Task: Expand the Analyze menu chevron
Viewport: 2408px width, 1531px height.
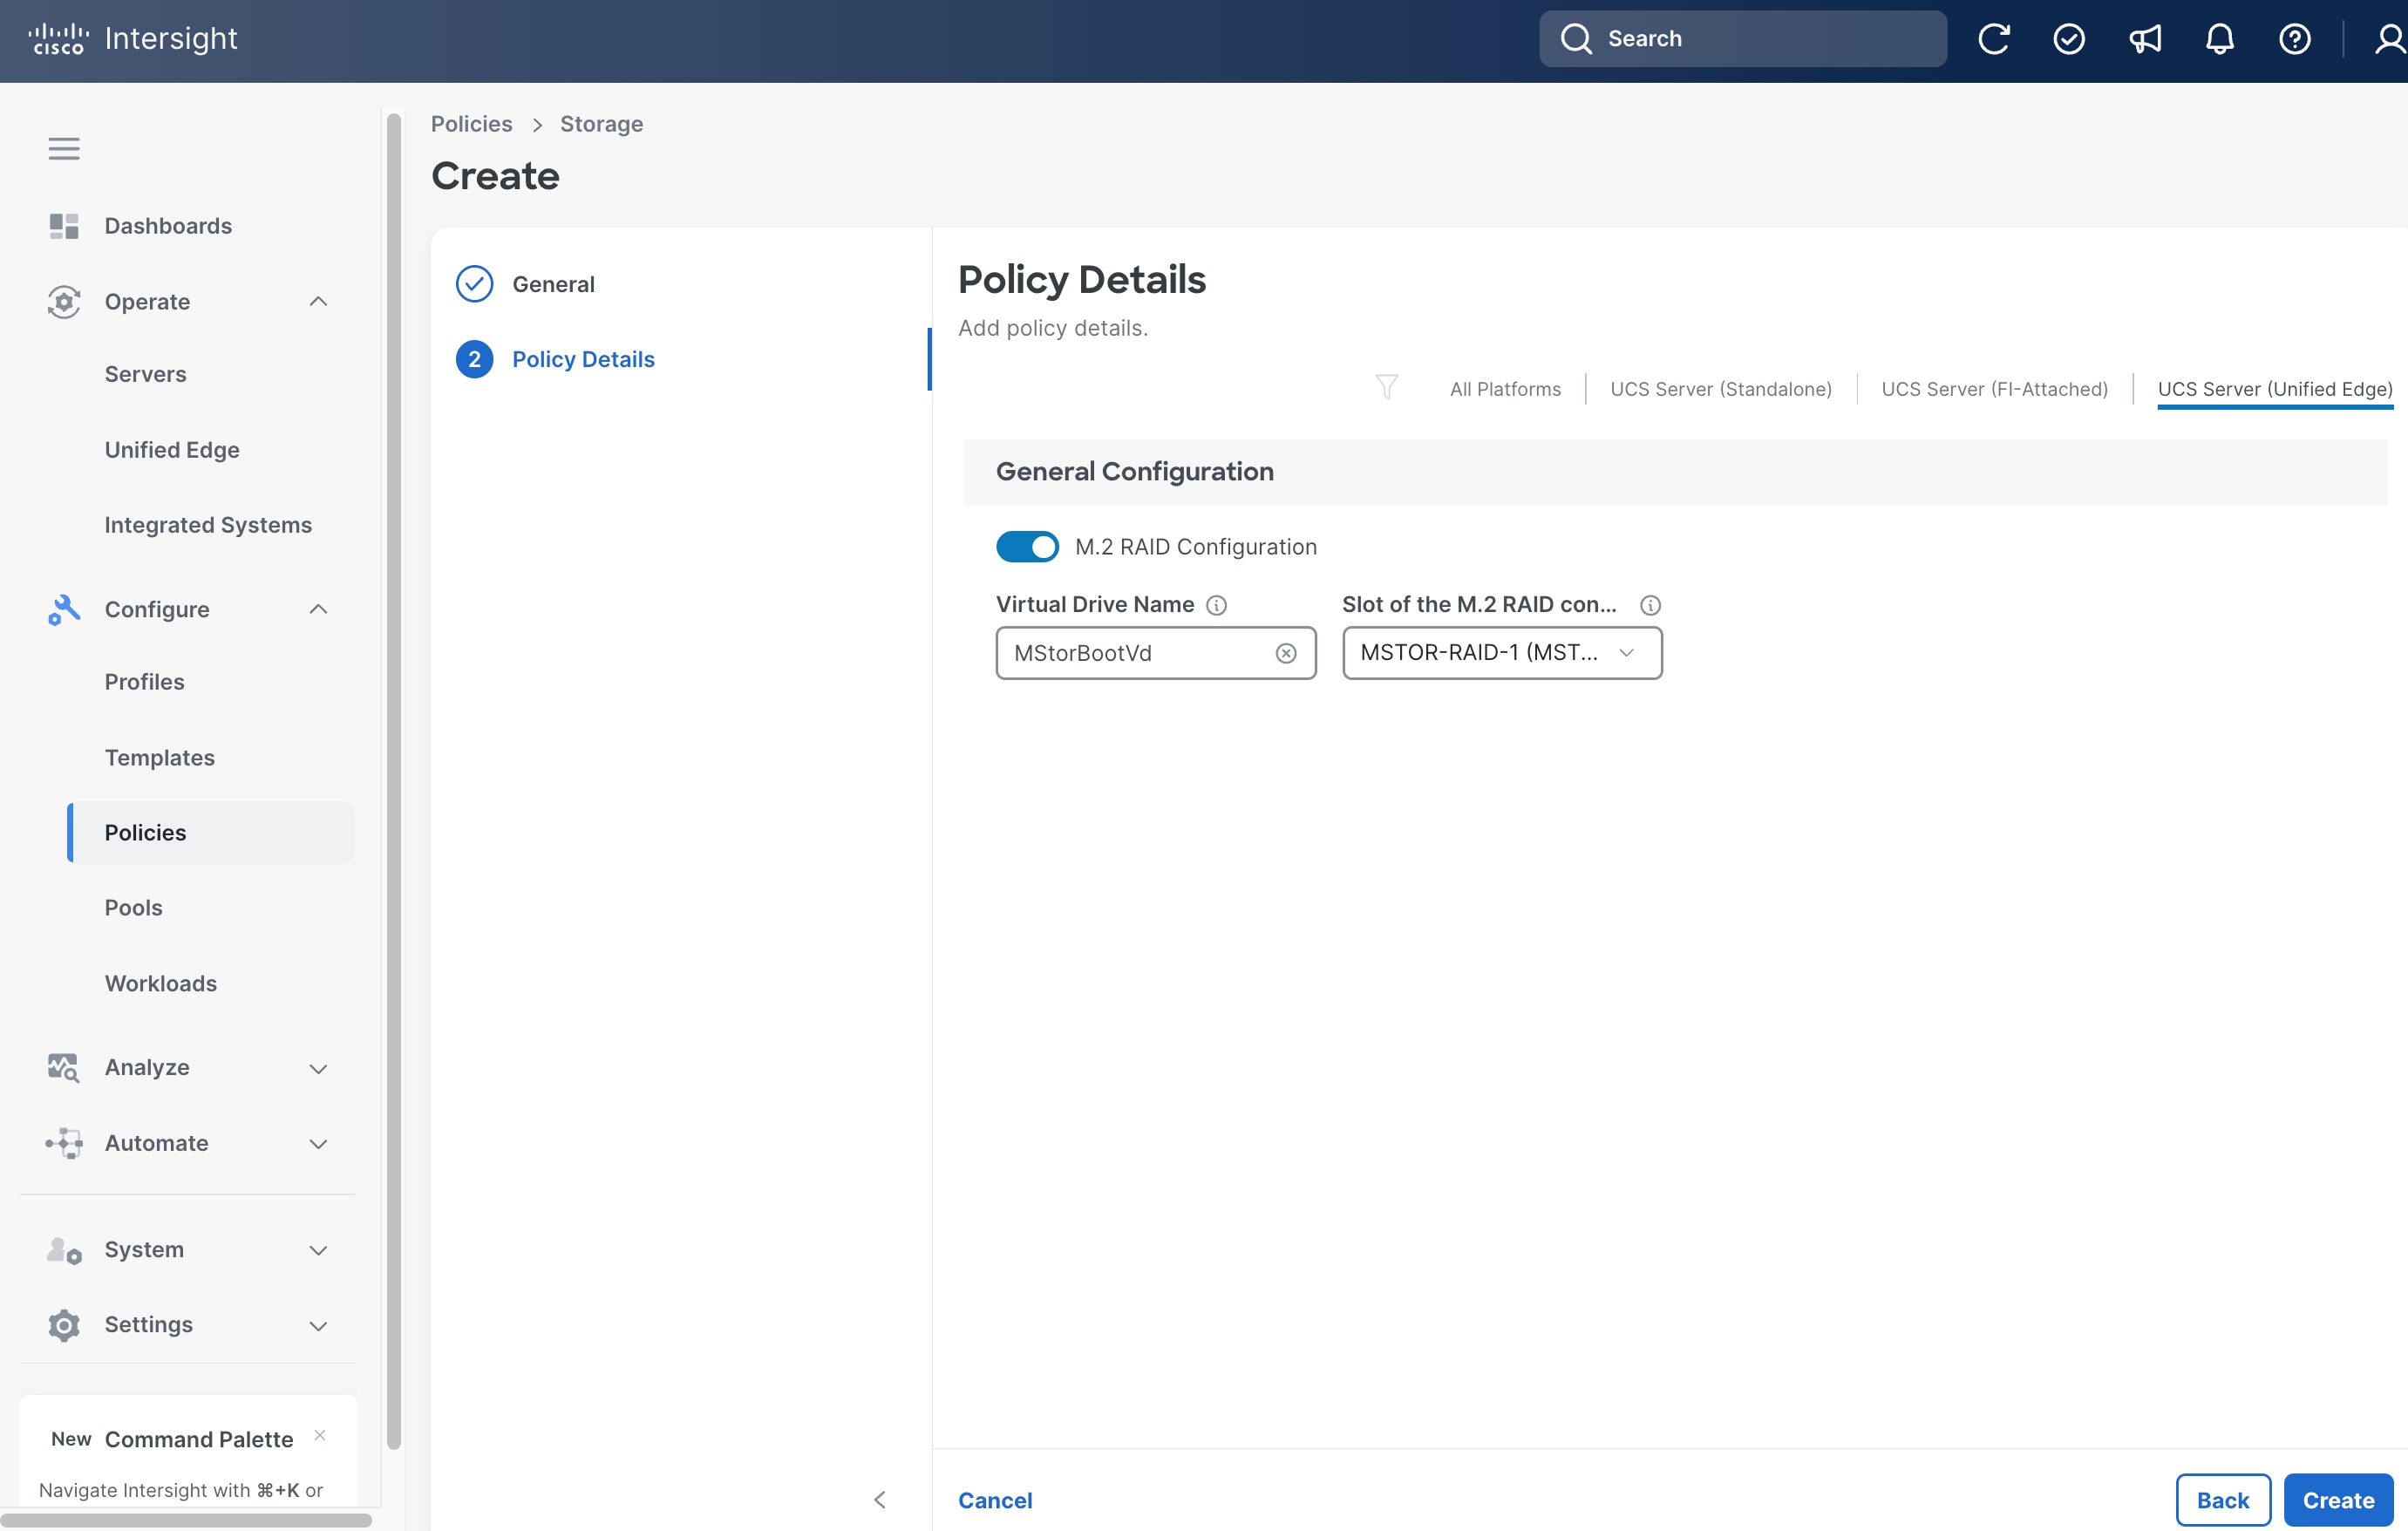Action: (x=318, y=1068)
